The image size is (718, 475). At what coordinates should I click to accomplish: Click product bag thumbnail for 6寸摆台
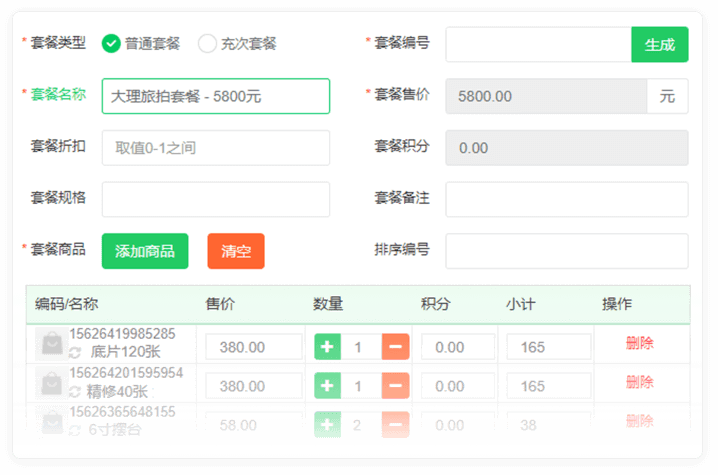52,422
